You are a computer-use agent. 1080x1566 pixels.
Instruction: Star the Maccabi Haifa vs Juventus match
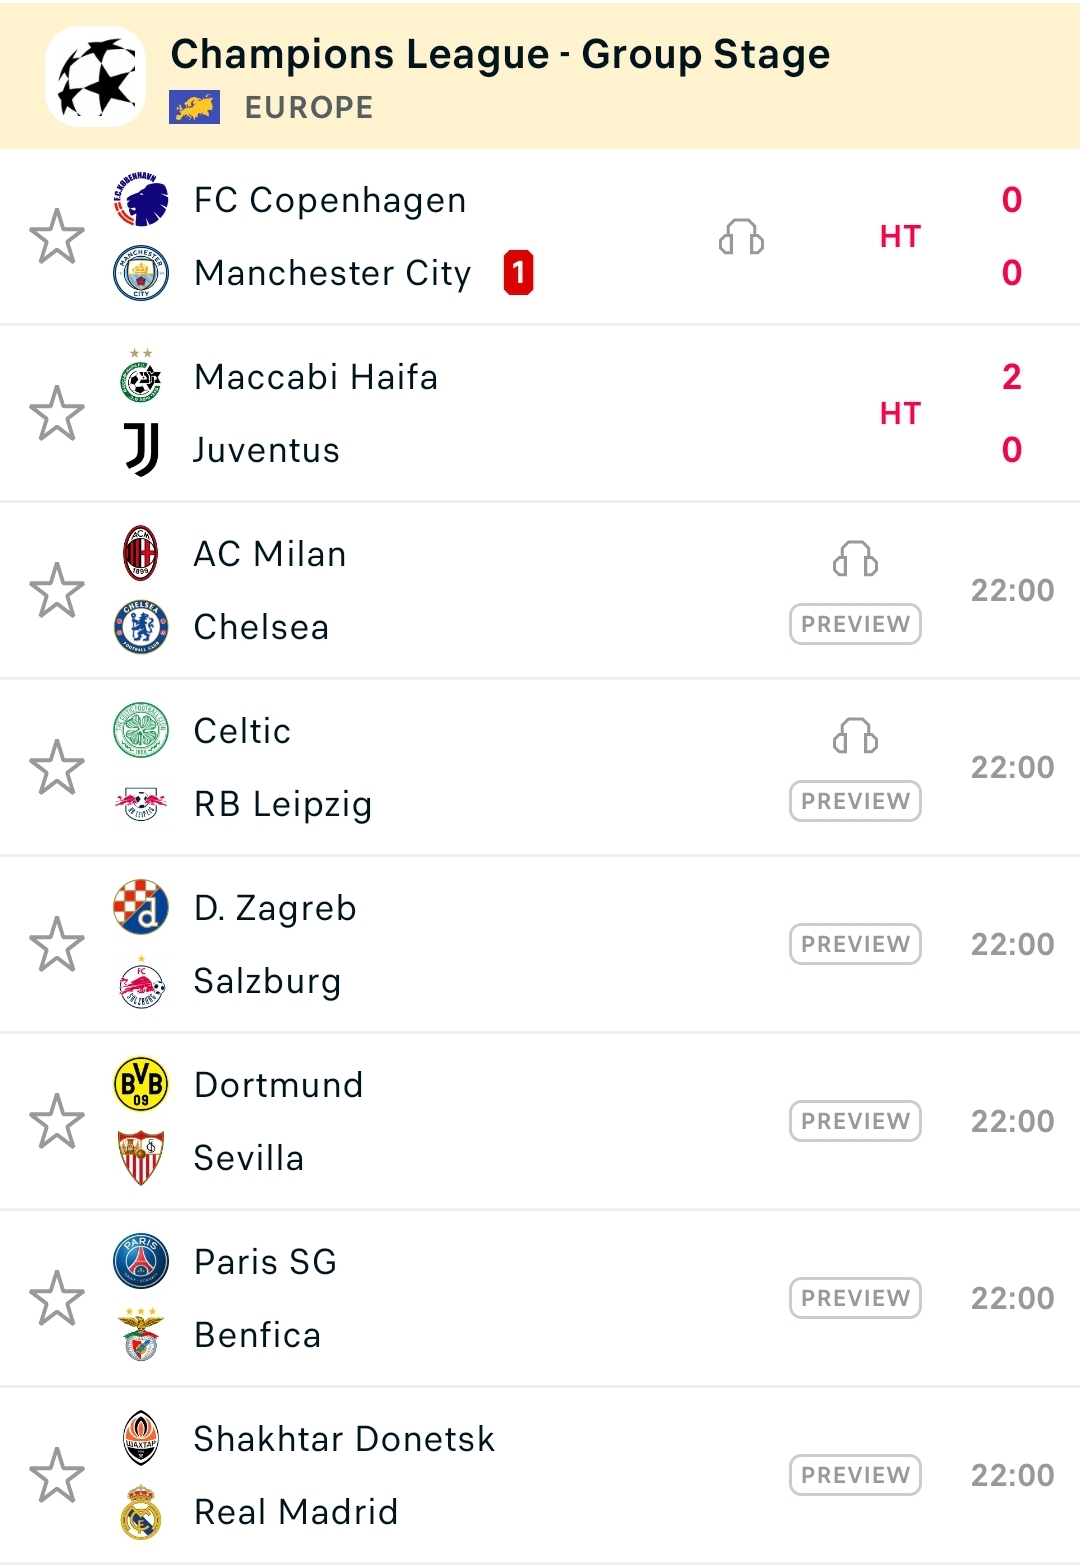click(57, 414)
